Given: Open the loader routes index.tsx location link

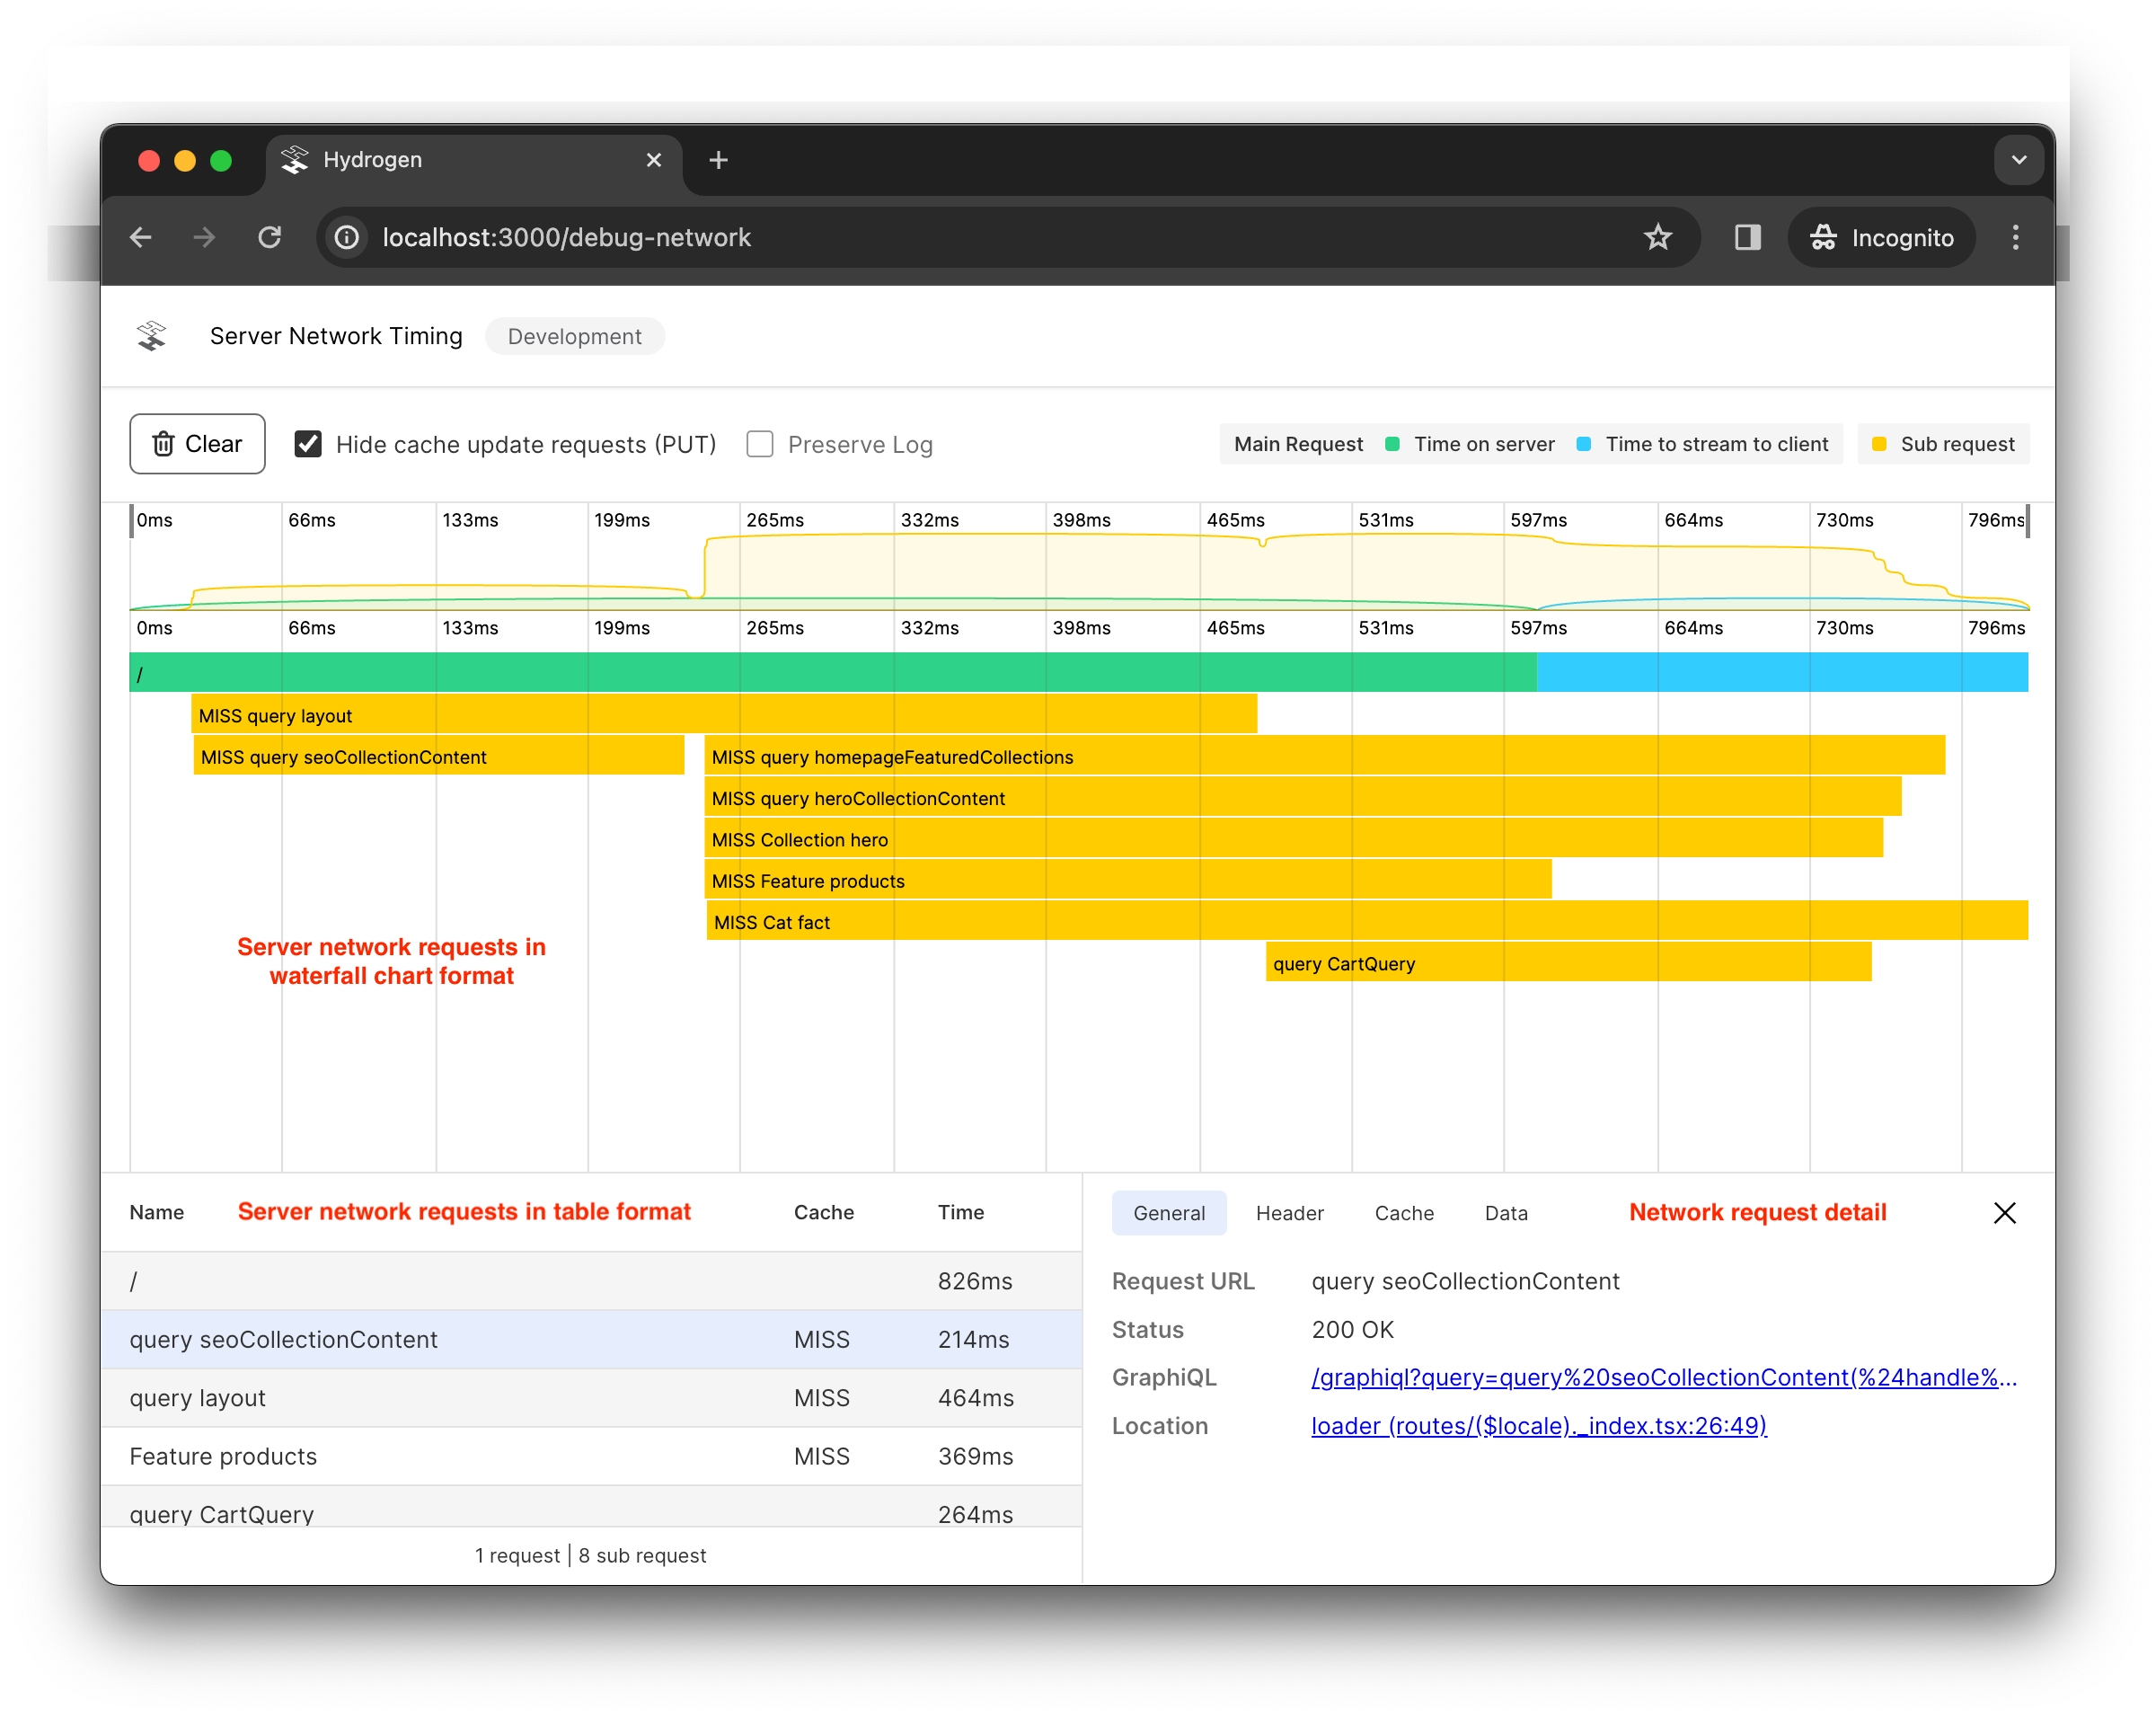Looking at the screenshot, I should click(x=1538, y=1426).
